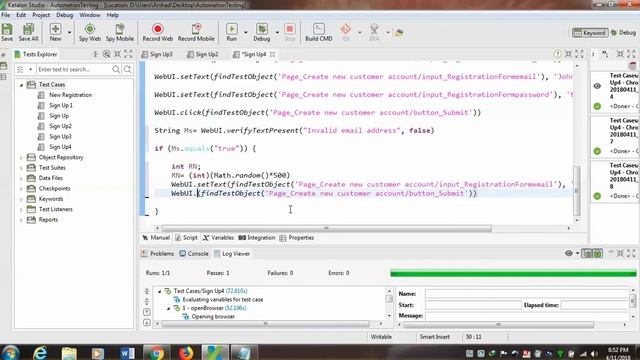Switch to the Sign Up2 editor tab
This screenshot has height=360, width=640.
203,54
